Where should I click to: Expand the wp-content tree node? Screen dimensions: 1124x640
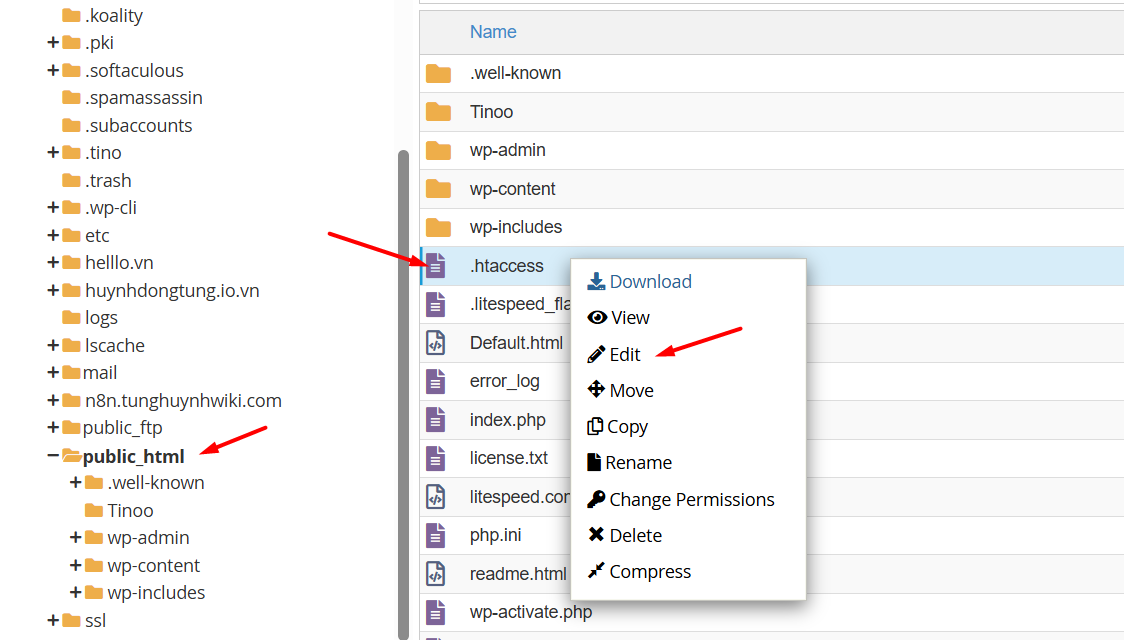pos(76,565)
